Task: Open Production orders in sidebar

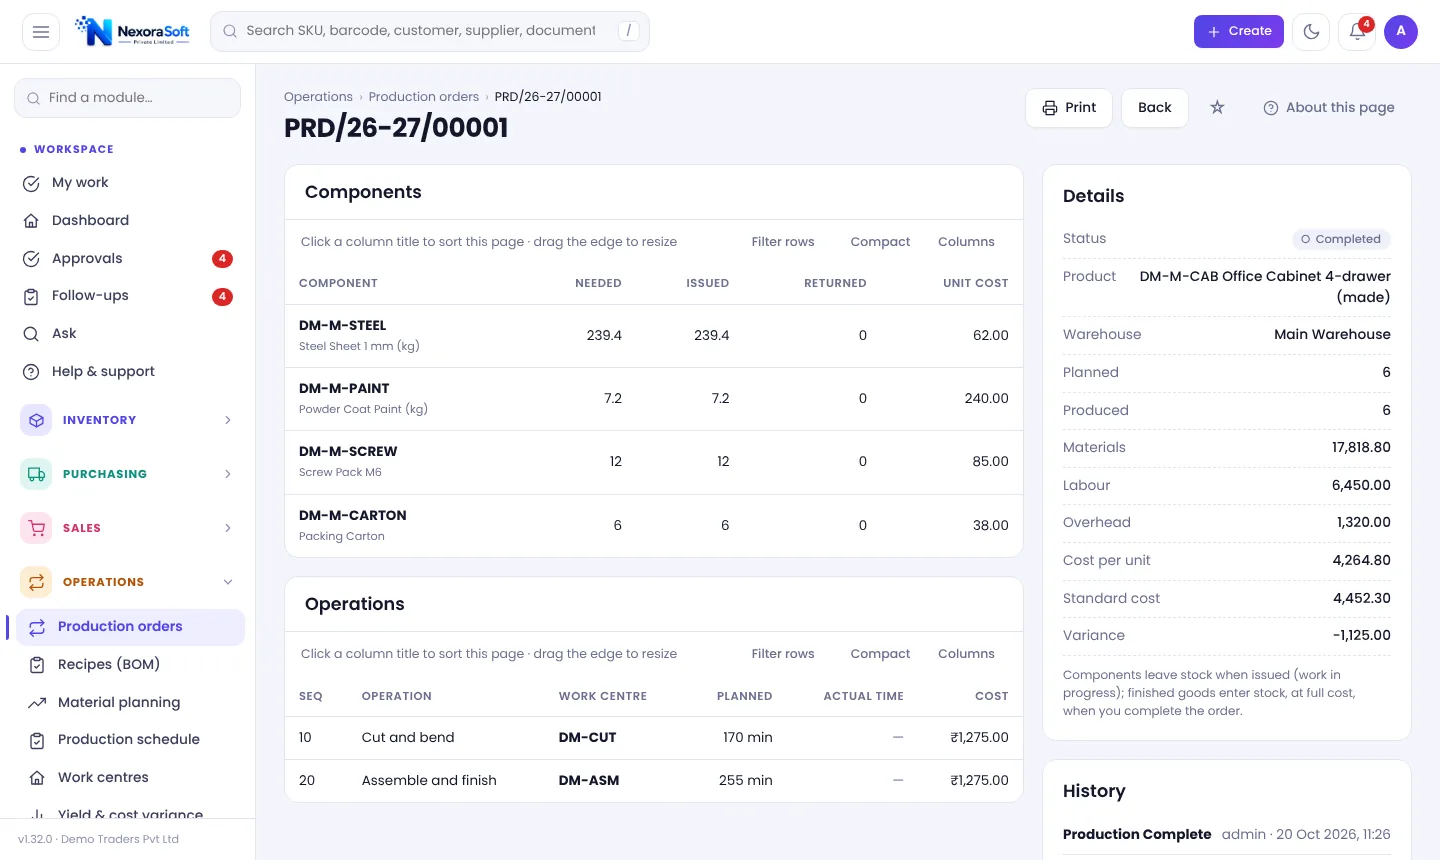Action: click(x=130, y=627)
